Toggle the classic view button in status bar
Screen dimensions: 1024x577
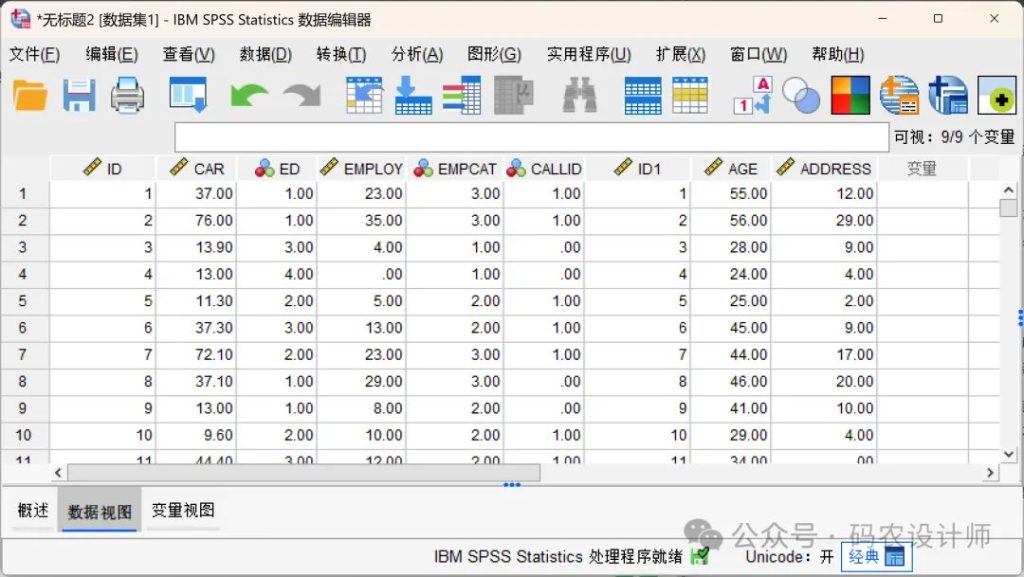[x=876, y=557]
